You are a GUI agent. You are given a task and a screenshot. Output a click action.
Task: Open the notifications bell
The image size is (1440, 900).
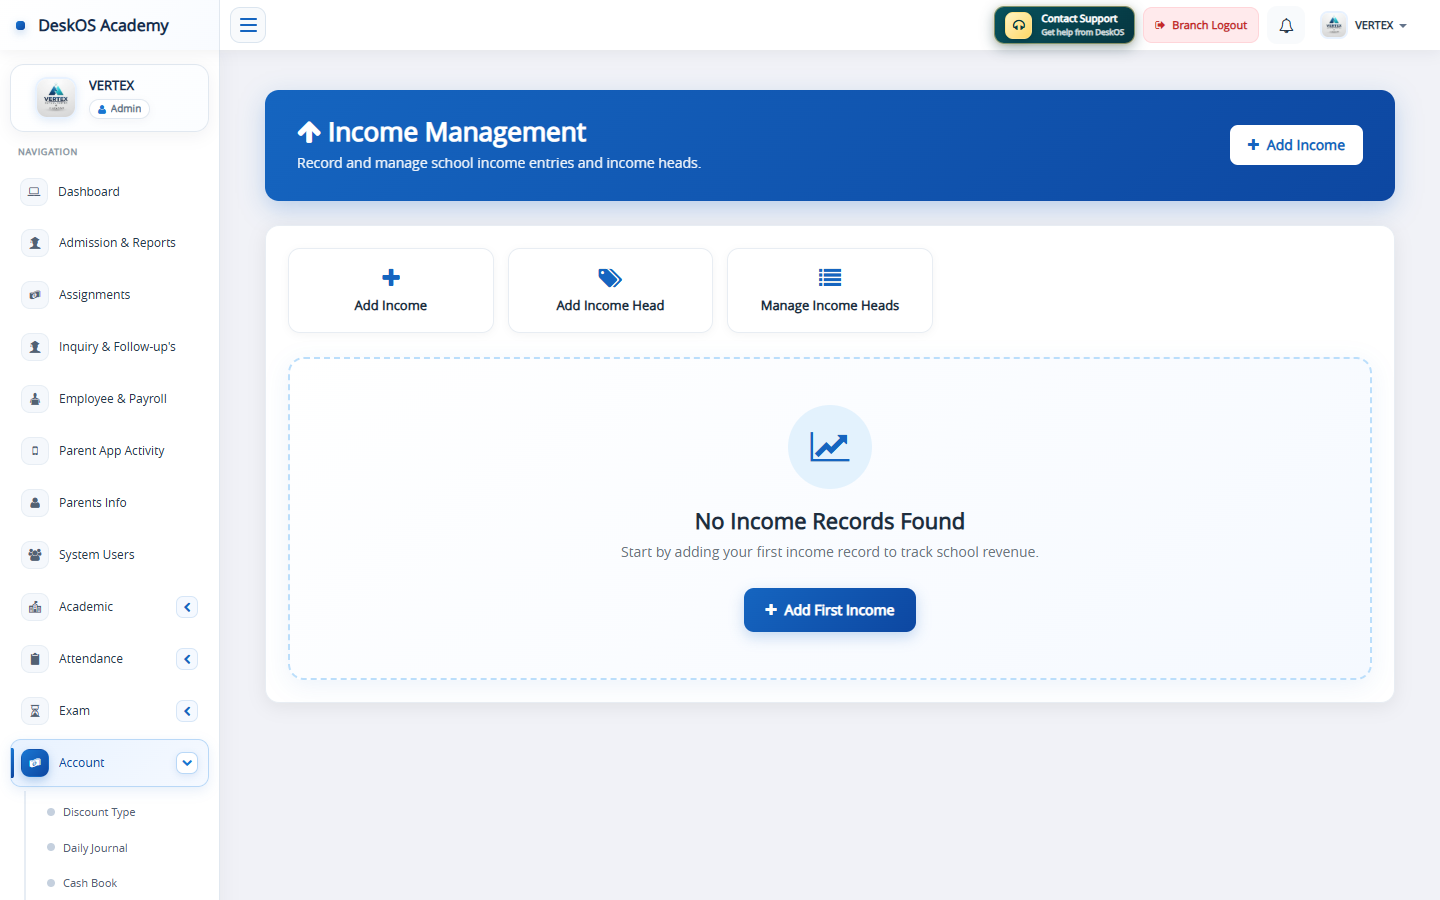pos(1286,25)
